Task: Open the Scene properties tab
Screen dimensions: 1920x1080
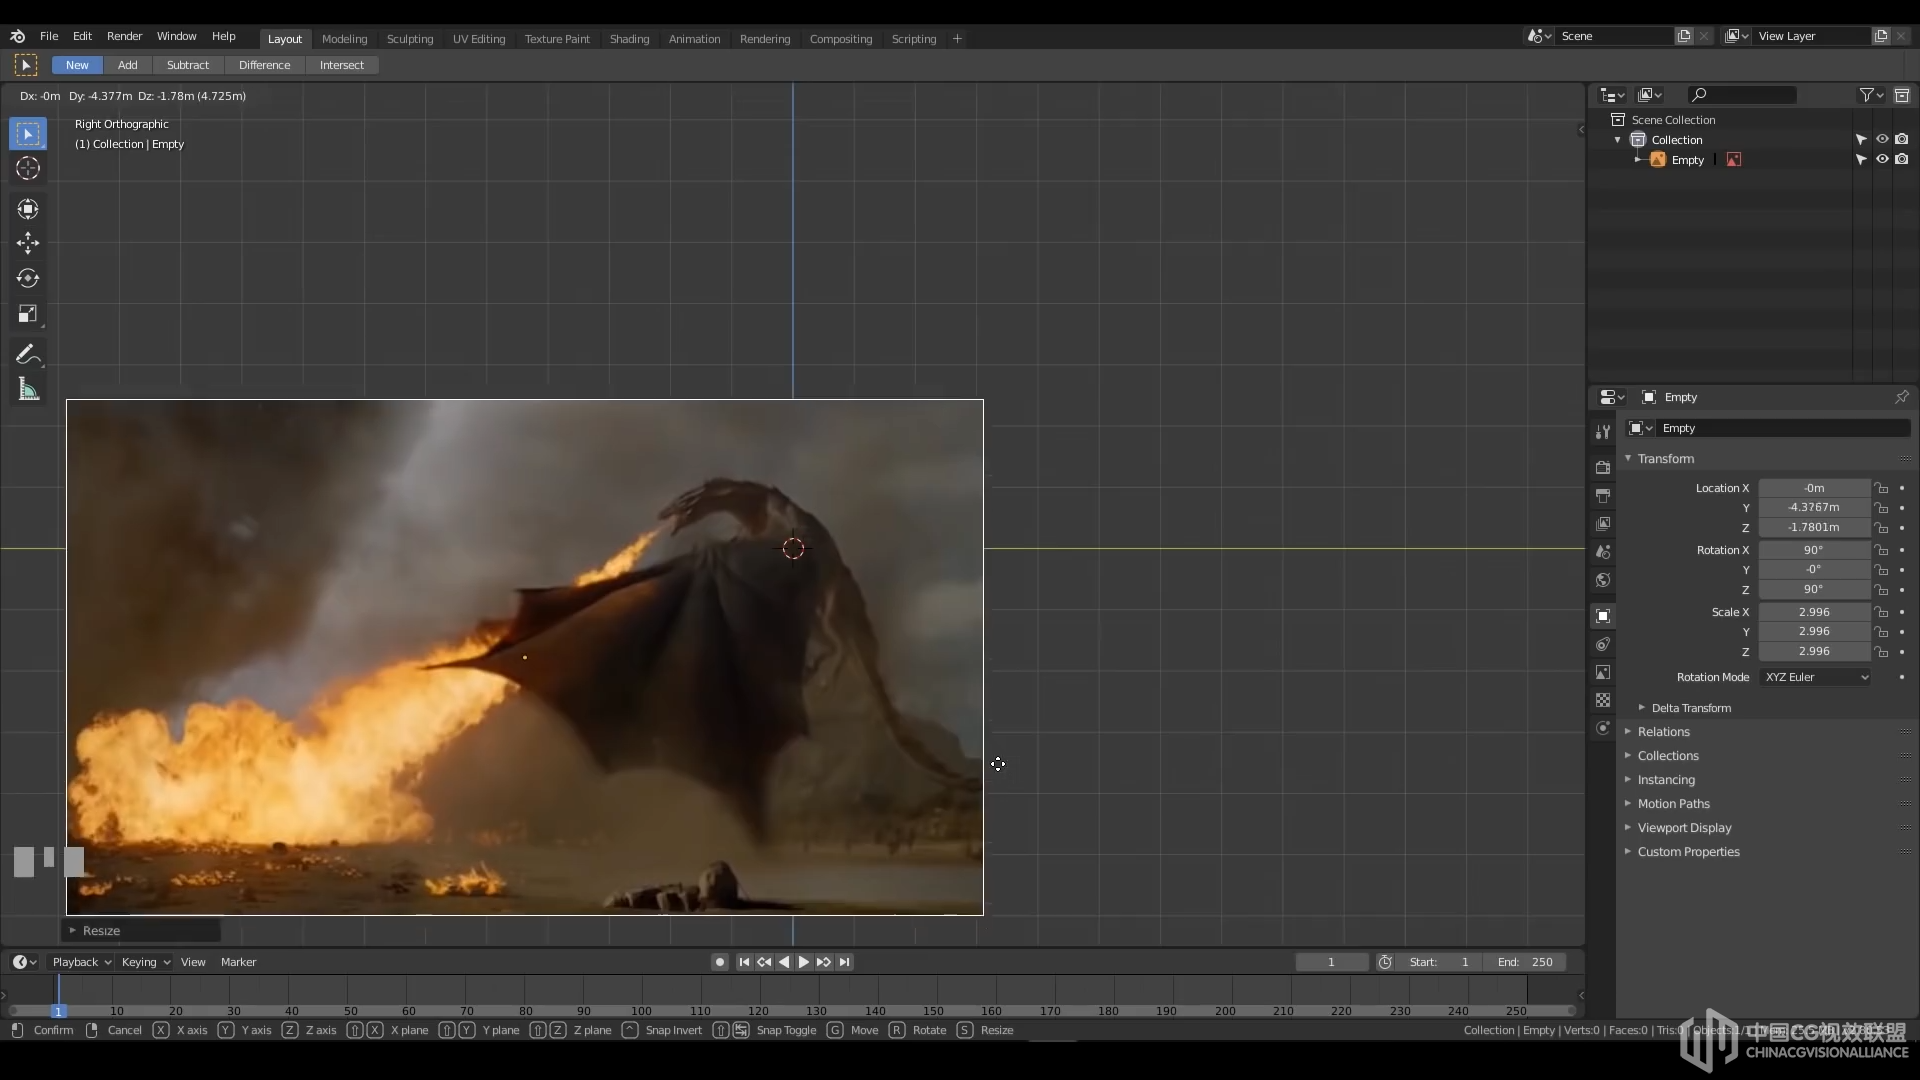Action: (1603, 552)
